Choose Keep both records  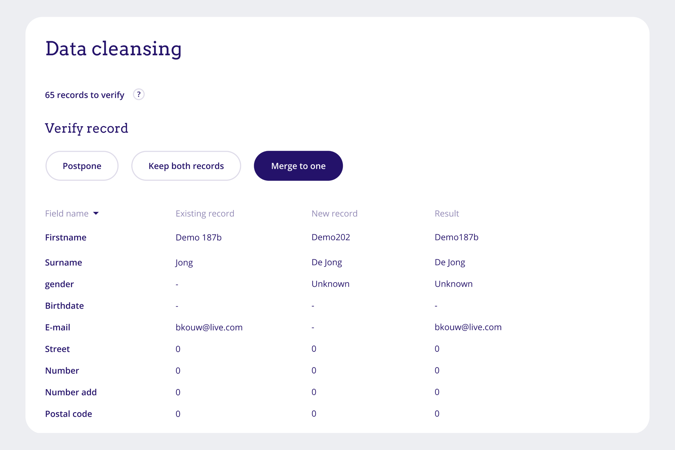pyautogui.click(x=186, y=166)
